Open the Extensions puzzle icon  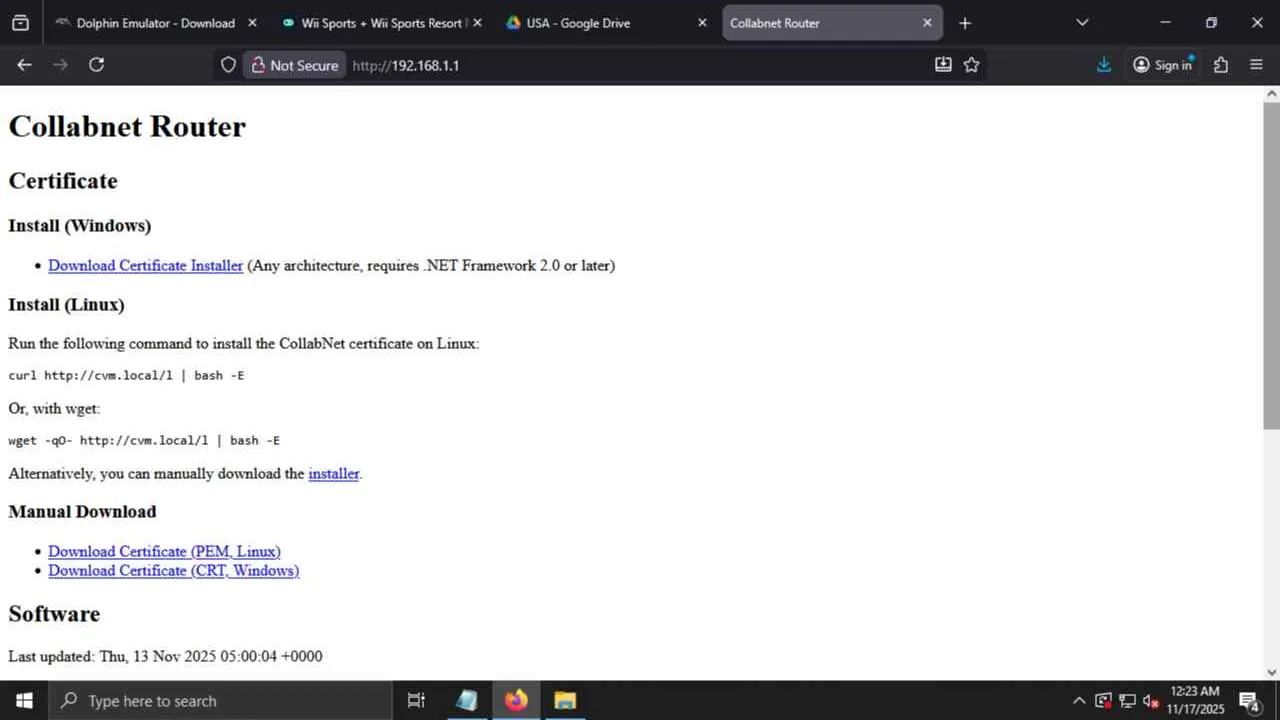(1221, 65)
